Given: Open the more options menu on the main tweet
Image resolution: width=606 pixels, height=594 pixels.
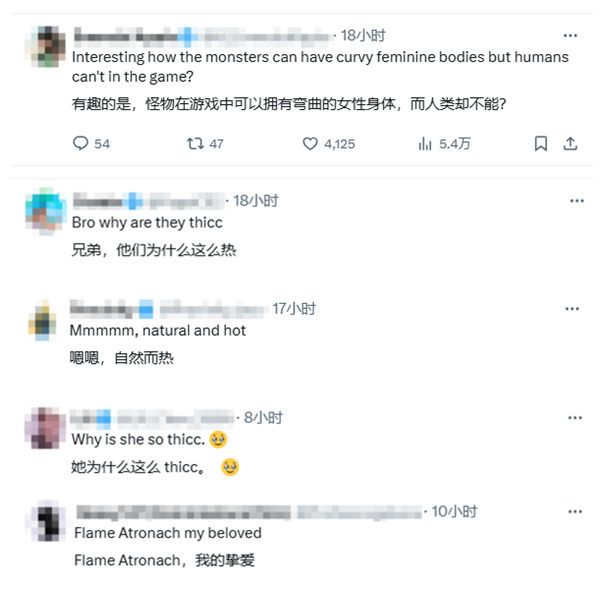Looking at the screenshot, I should pyautogui.click(x=570, y=36).
